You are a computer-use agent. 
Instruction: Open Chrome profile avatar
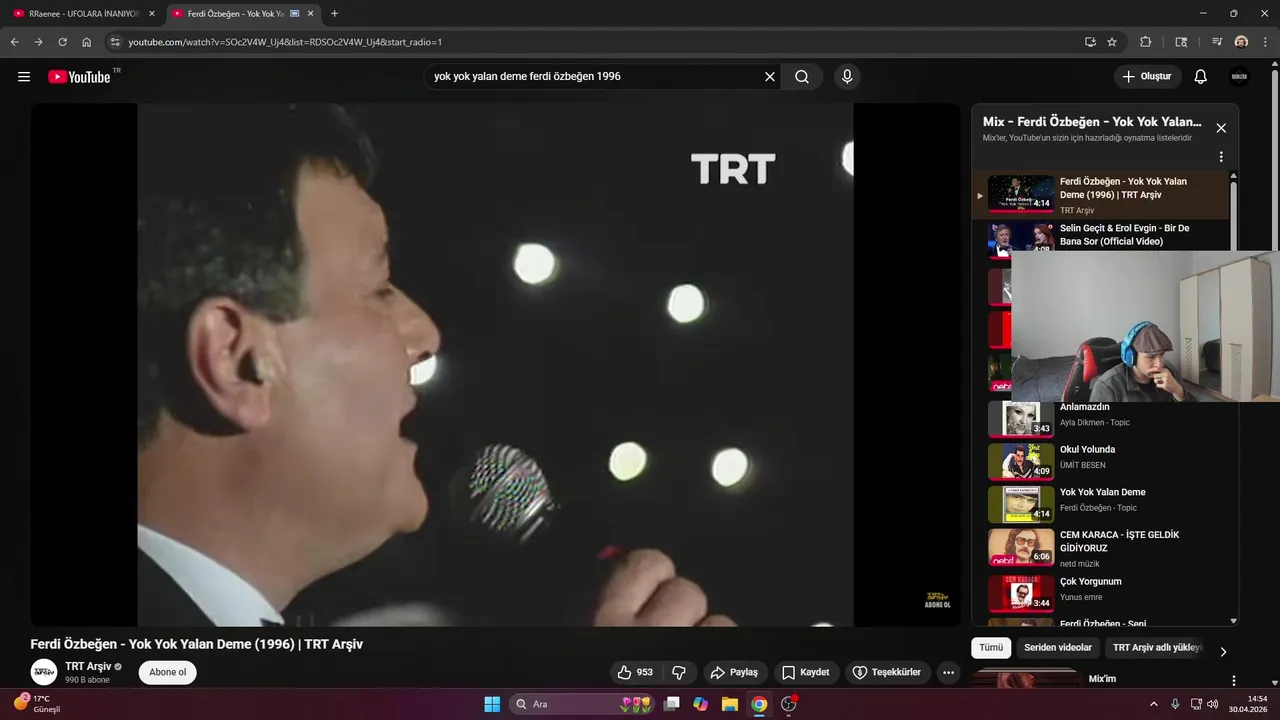tap(1241, 42)
